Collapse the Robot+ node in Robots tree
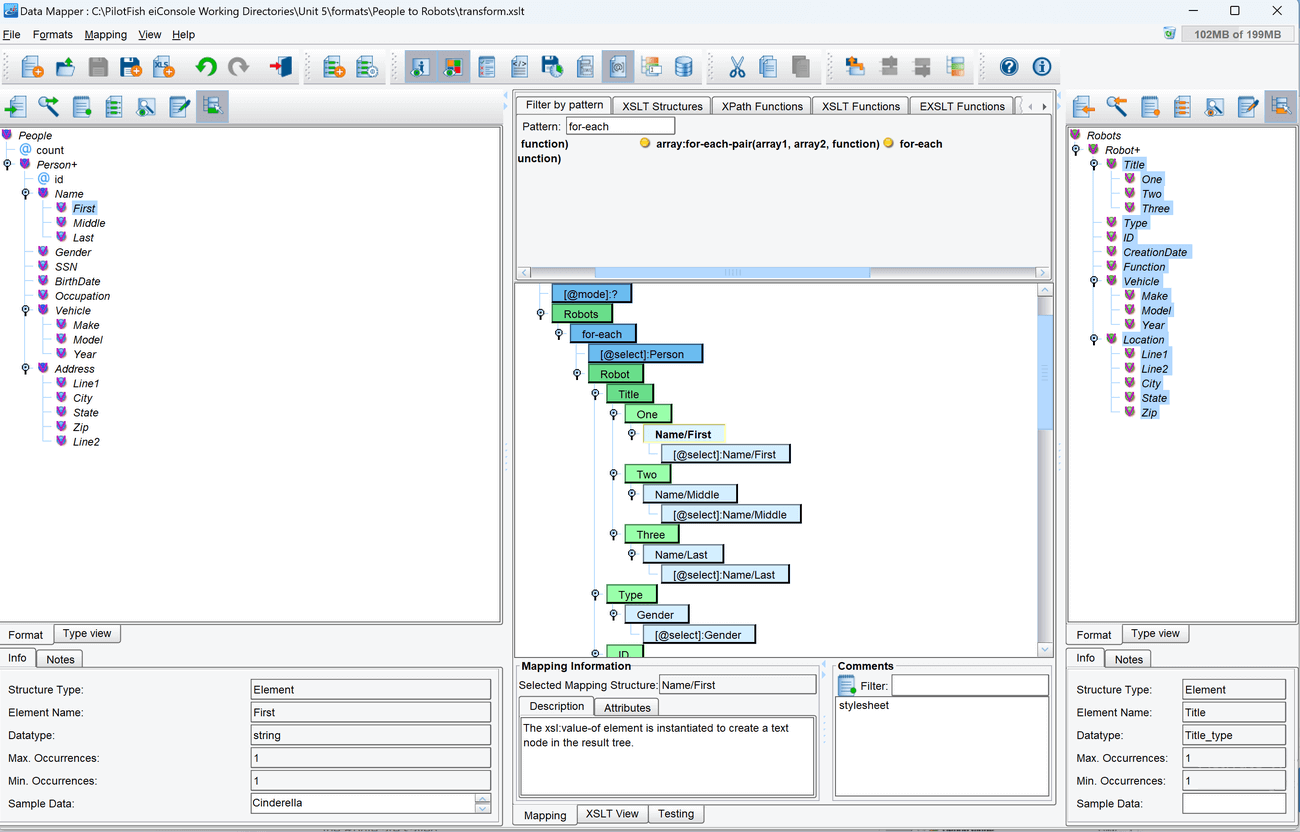 pos(1076,150)
